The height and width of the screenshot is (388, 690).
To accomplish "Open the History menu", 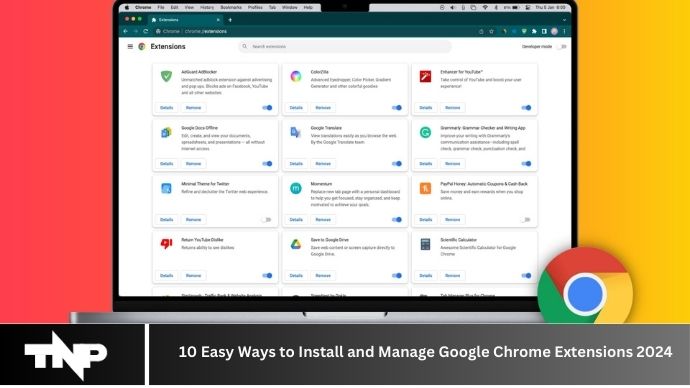I will [207, 7].
